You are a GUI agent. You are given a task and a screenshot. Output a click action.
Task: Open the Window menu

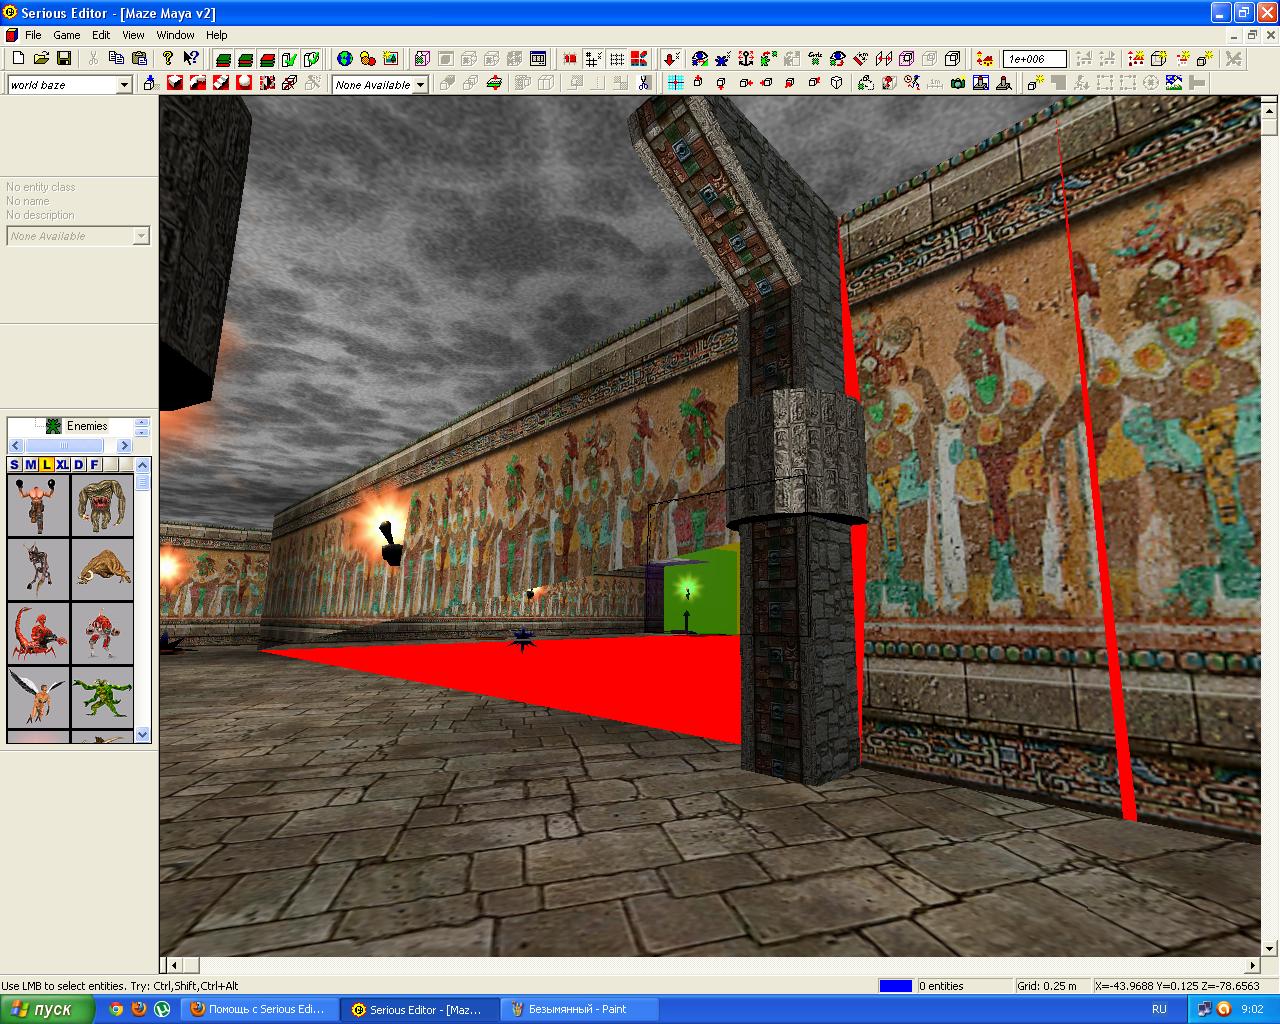175,35
